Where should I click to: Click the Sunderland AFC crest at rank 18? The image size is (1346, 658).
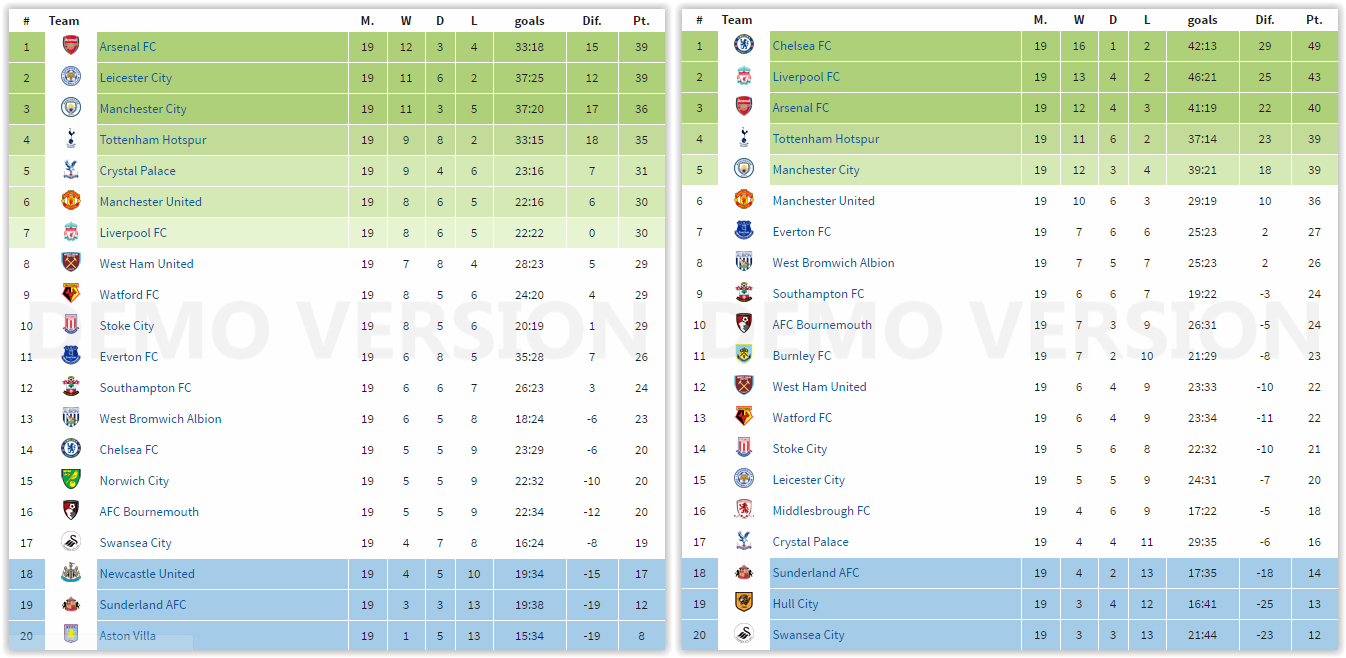(x=744, y=572)
